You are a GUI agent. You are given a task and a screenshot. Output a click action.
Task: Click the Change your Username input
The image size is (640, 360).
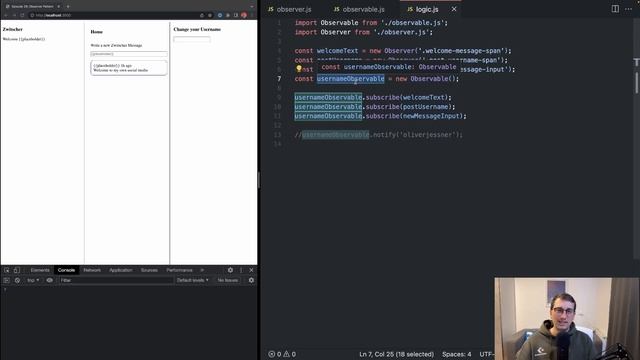click(192, 39)
